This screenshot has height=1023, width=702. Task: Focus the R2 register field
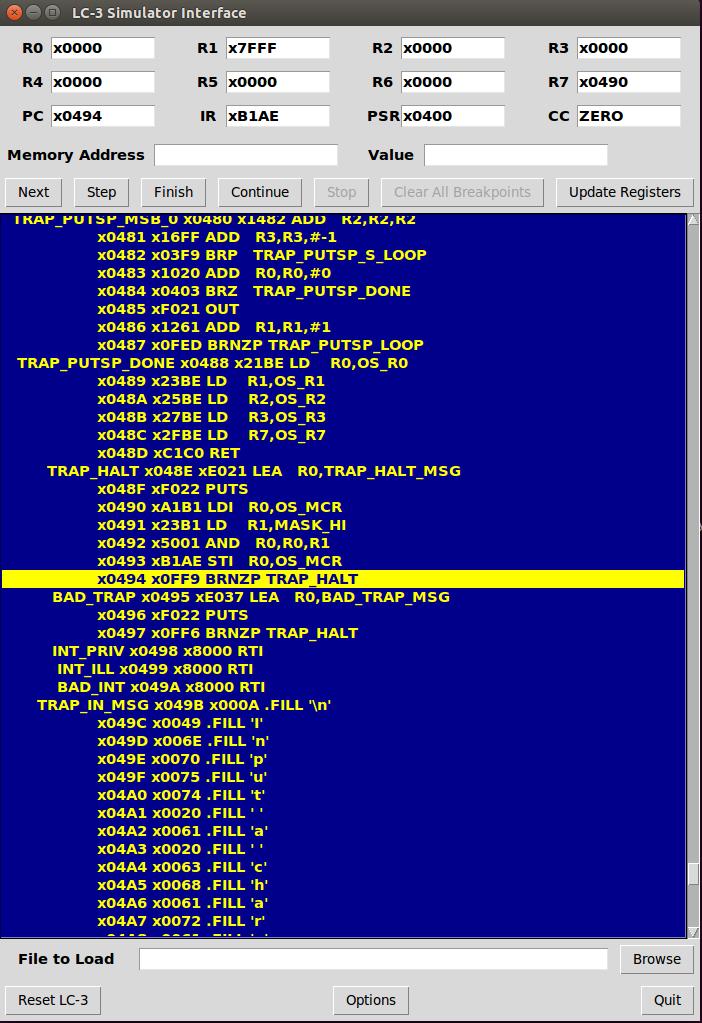click(452, 48)
